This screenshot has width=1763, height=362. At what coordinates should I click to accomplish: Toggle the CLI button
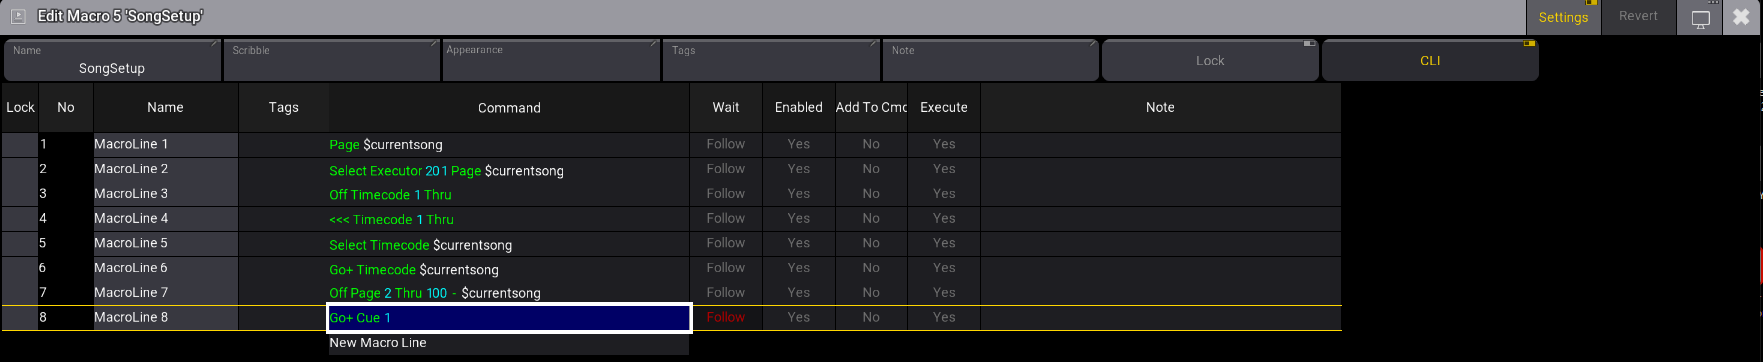click(x=1430, y=60)
